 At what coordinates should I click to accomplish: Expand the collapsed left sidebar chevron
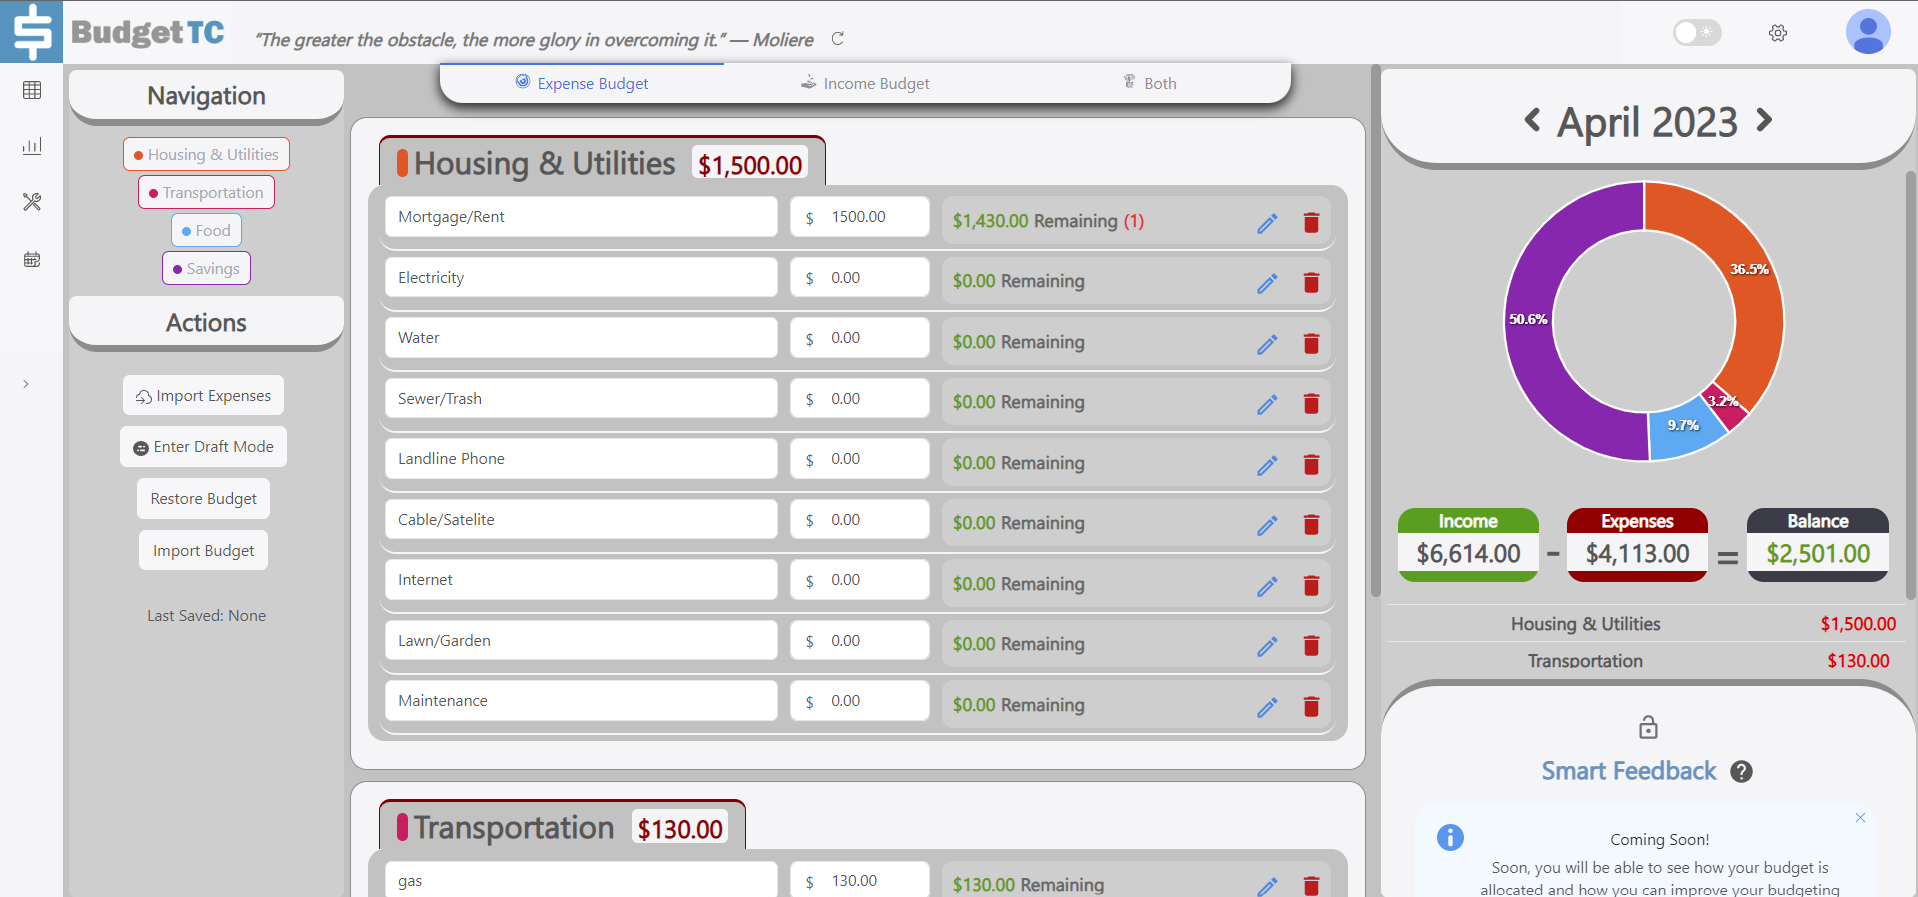tap(26, 384)
